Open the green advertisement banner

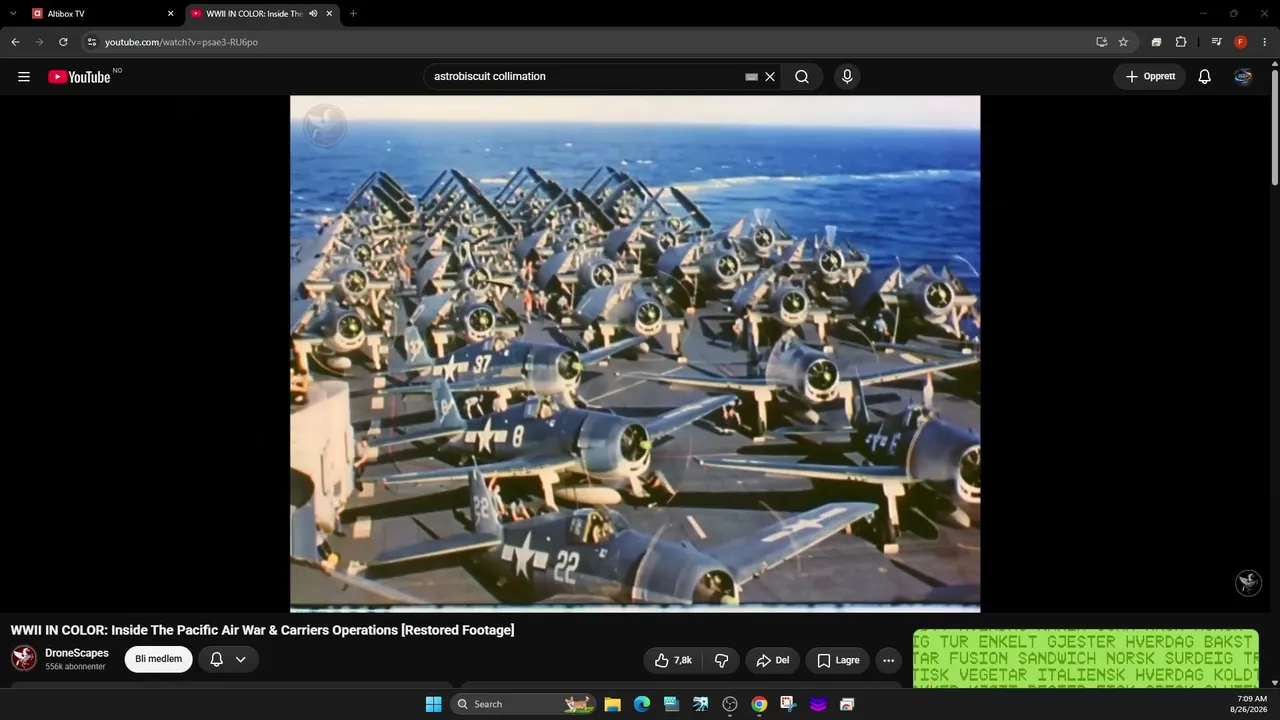[x=1086, y=659]
